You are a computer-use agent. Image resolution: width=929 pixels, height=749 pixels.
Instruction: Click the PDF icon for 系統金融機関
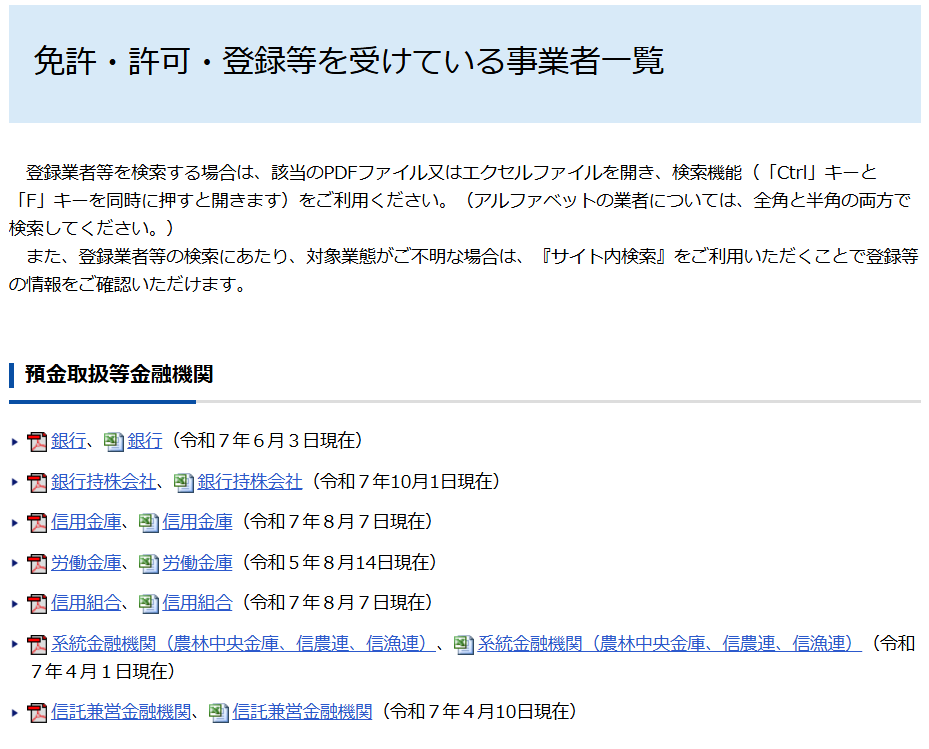tap(37, 645)
